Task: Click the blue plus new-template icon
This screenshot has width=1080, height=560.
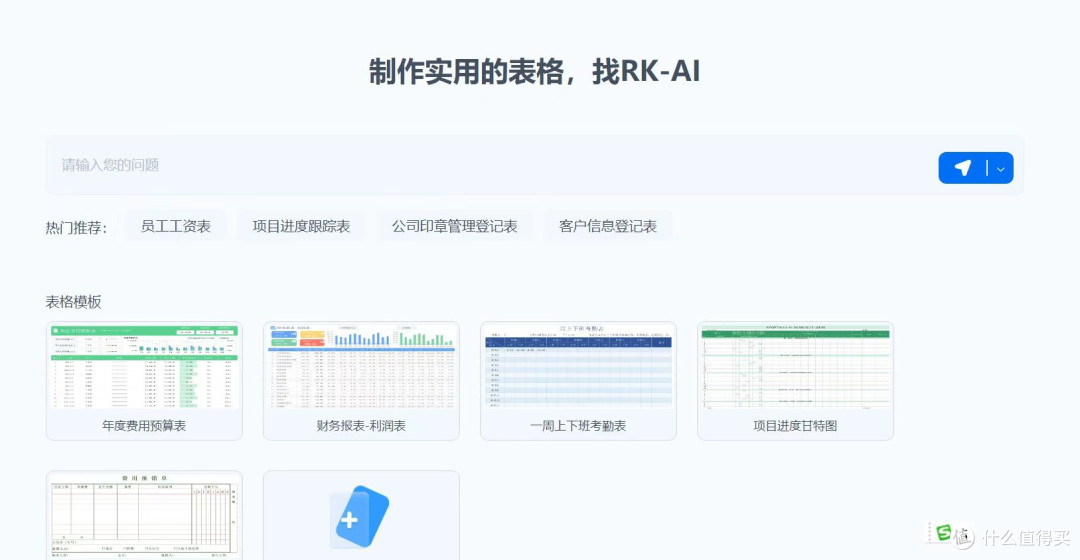Action: [362, 518]
